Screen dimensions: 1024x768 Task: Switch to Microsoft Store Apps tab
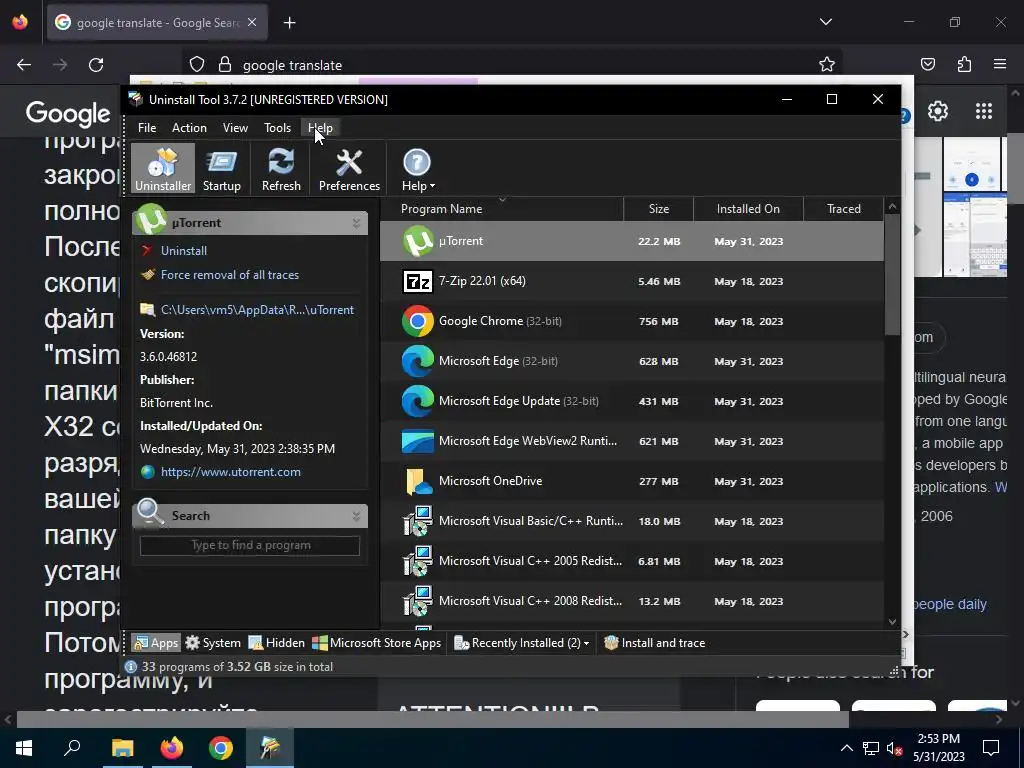coord(377,643)
